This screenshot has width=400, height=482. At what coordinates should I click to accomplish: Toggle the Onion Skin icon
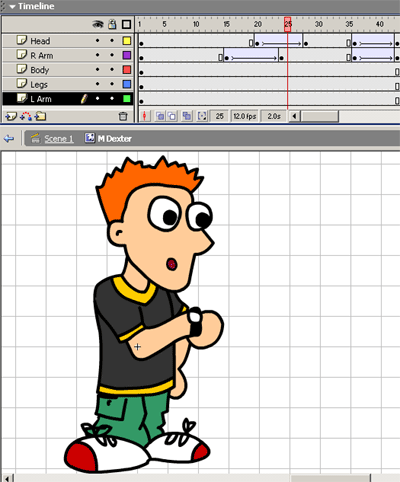click(160, 116)
